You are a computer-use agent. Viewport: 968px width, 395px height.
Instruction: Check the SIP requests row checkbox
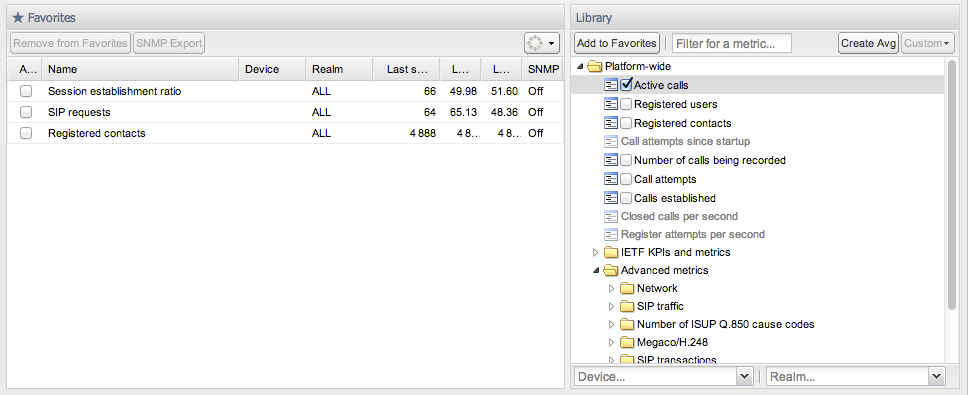(26, 112)
